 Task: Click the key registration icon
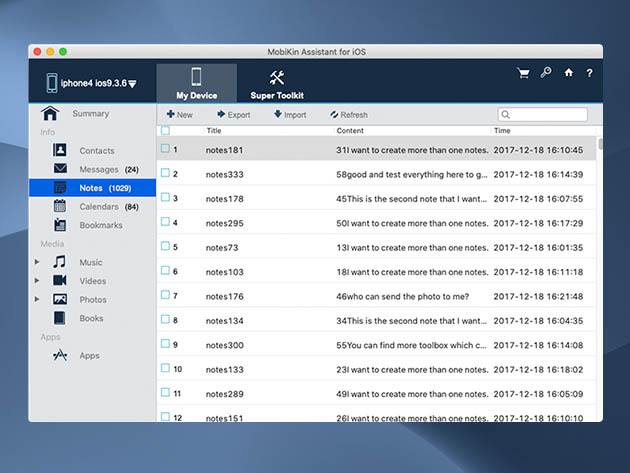[x=546, y=73]
